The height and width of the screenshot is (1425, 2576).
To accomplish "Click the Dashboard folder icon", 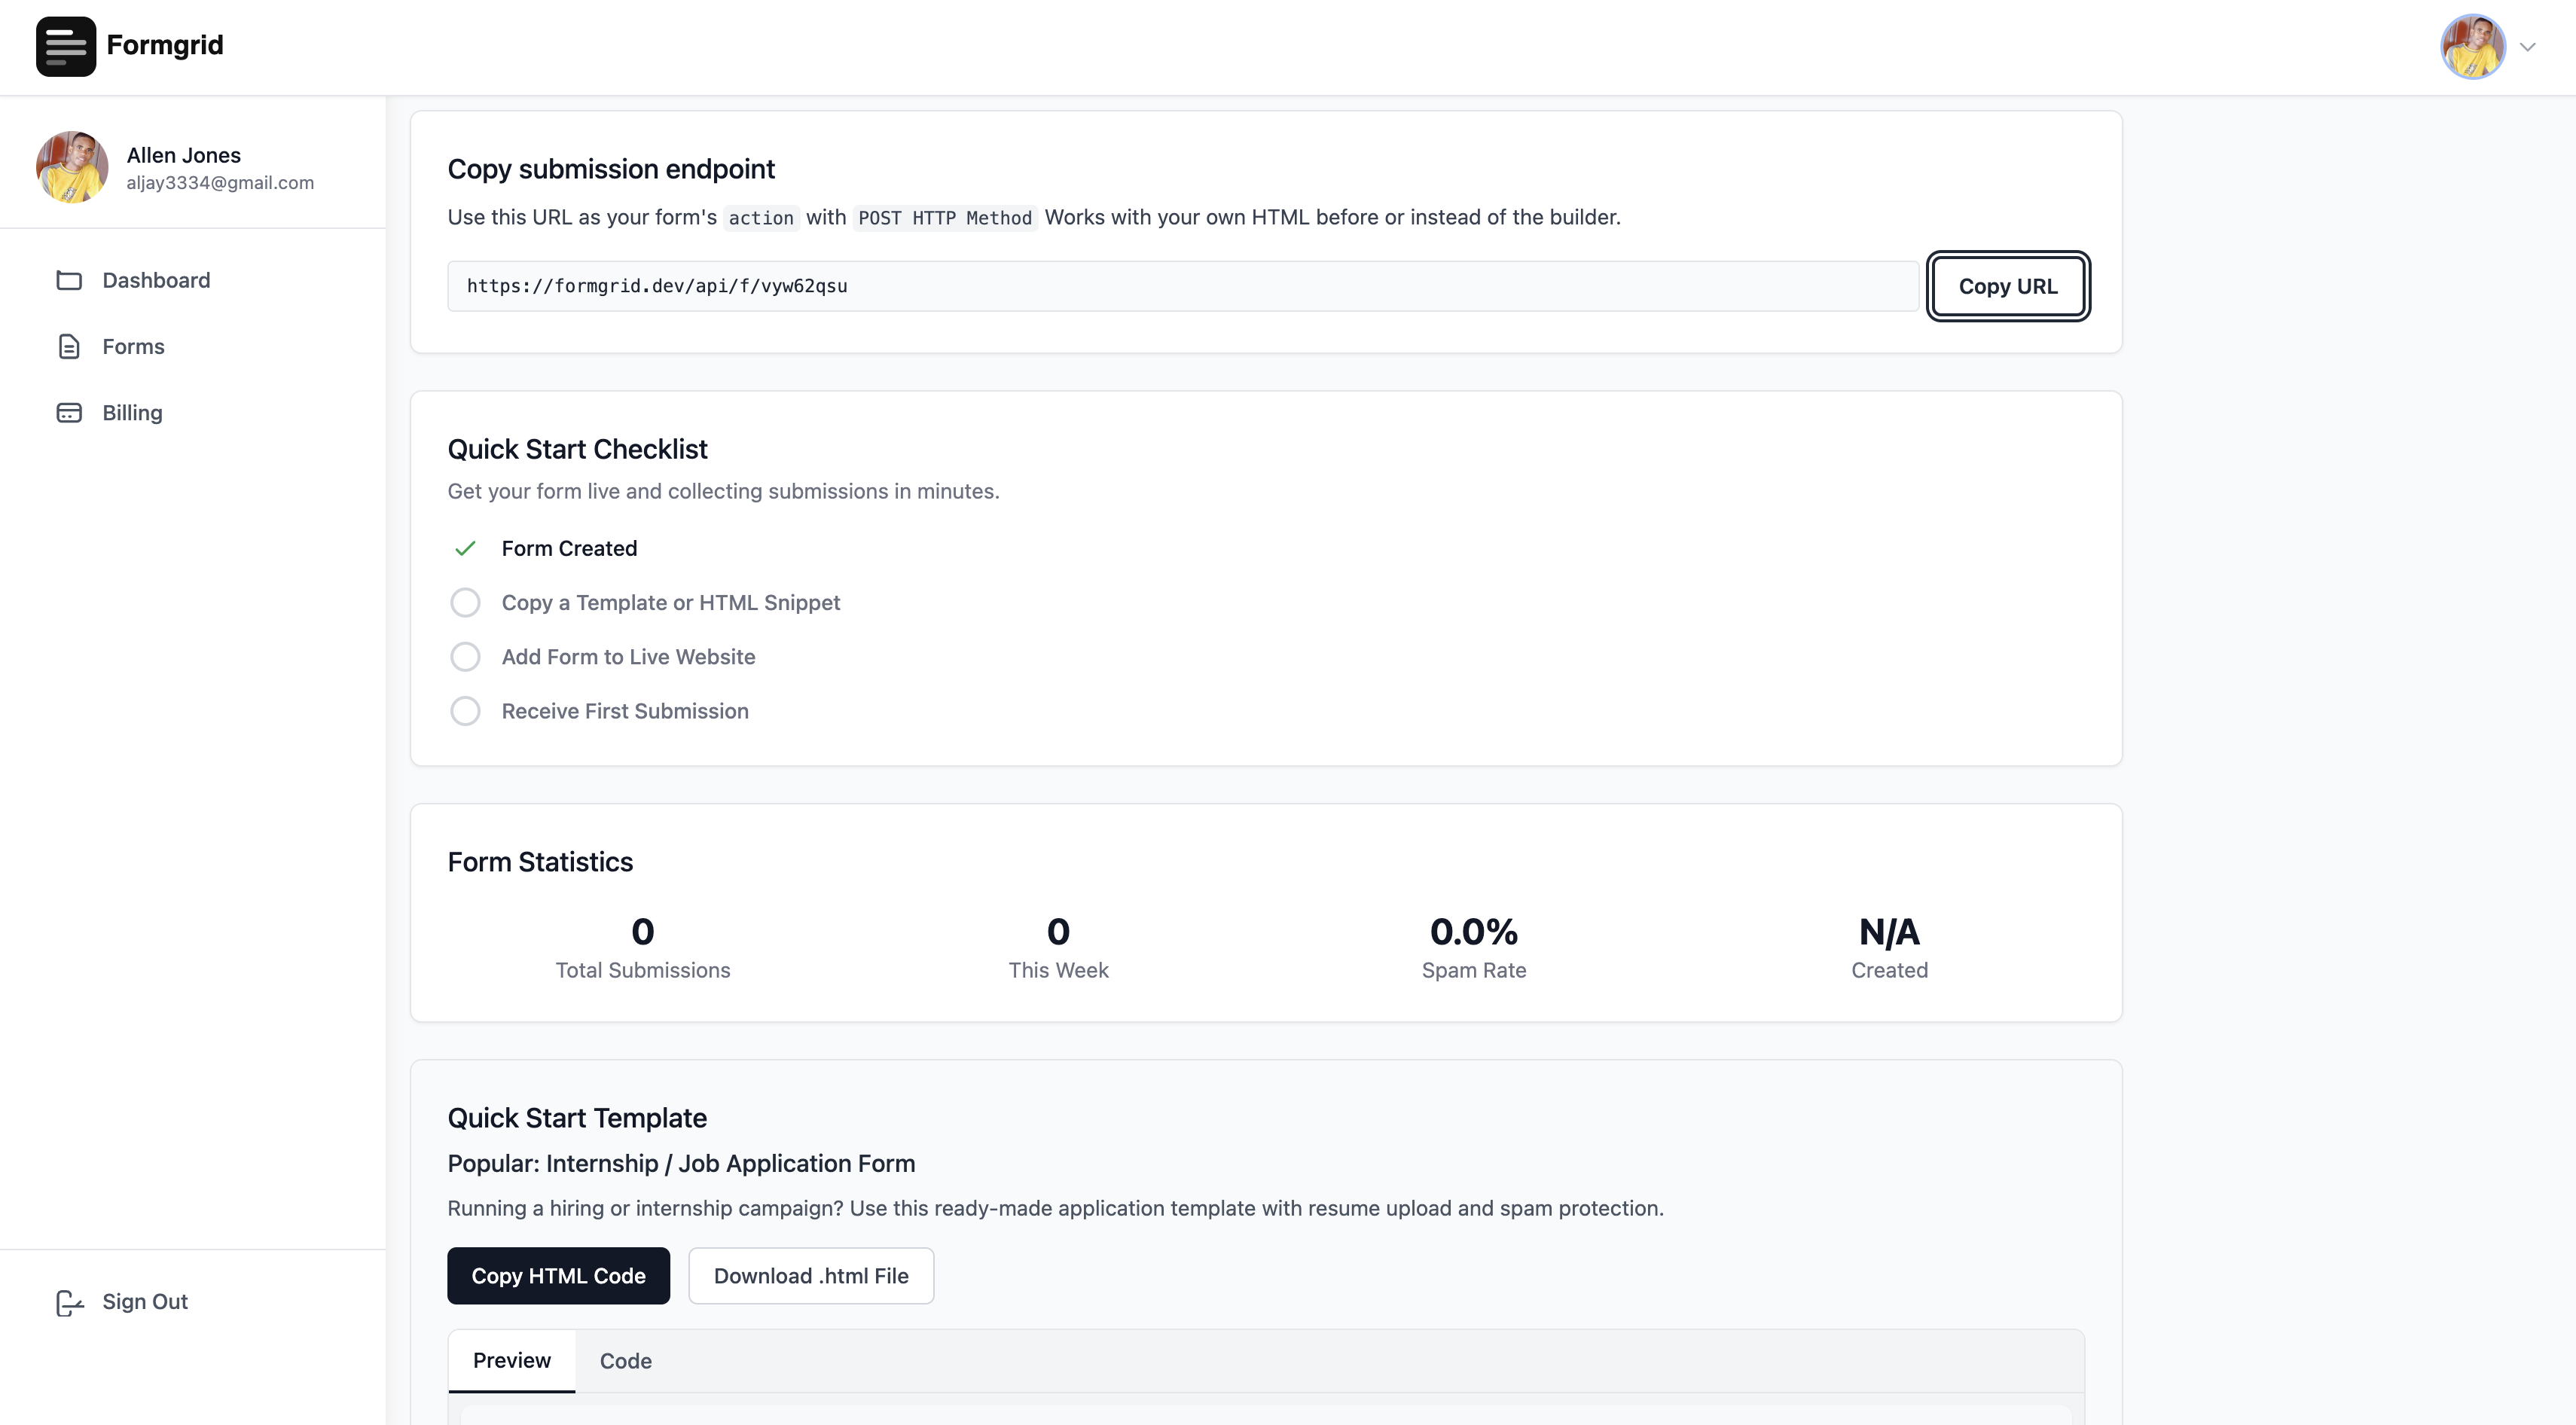I will click(69, 281).
